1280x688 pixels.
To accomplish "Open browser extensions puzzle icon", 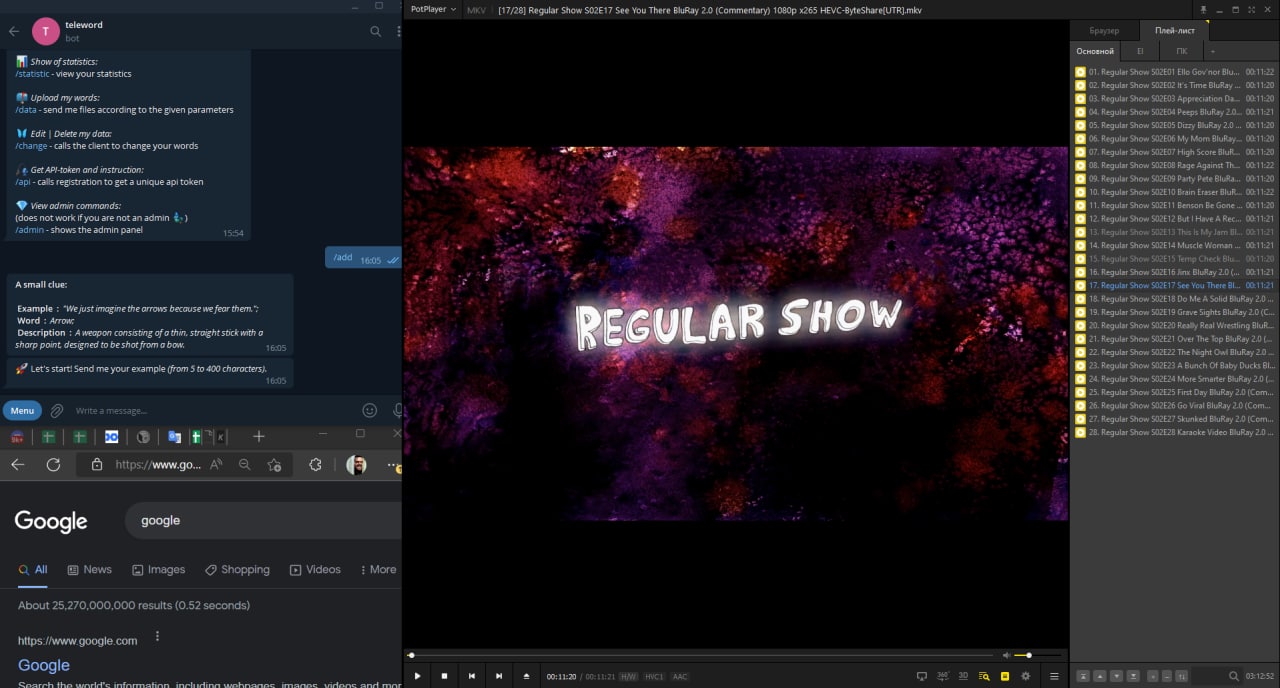I will (316, 465).
